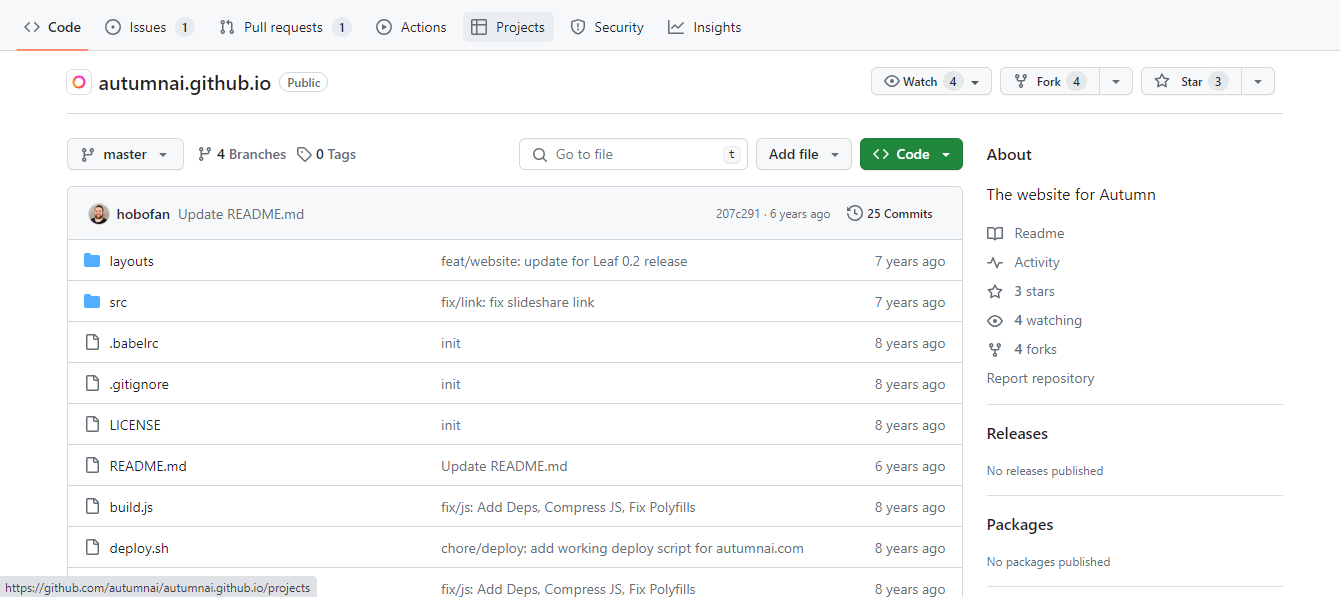View the 0 Tags link

pos(326,154)
